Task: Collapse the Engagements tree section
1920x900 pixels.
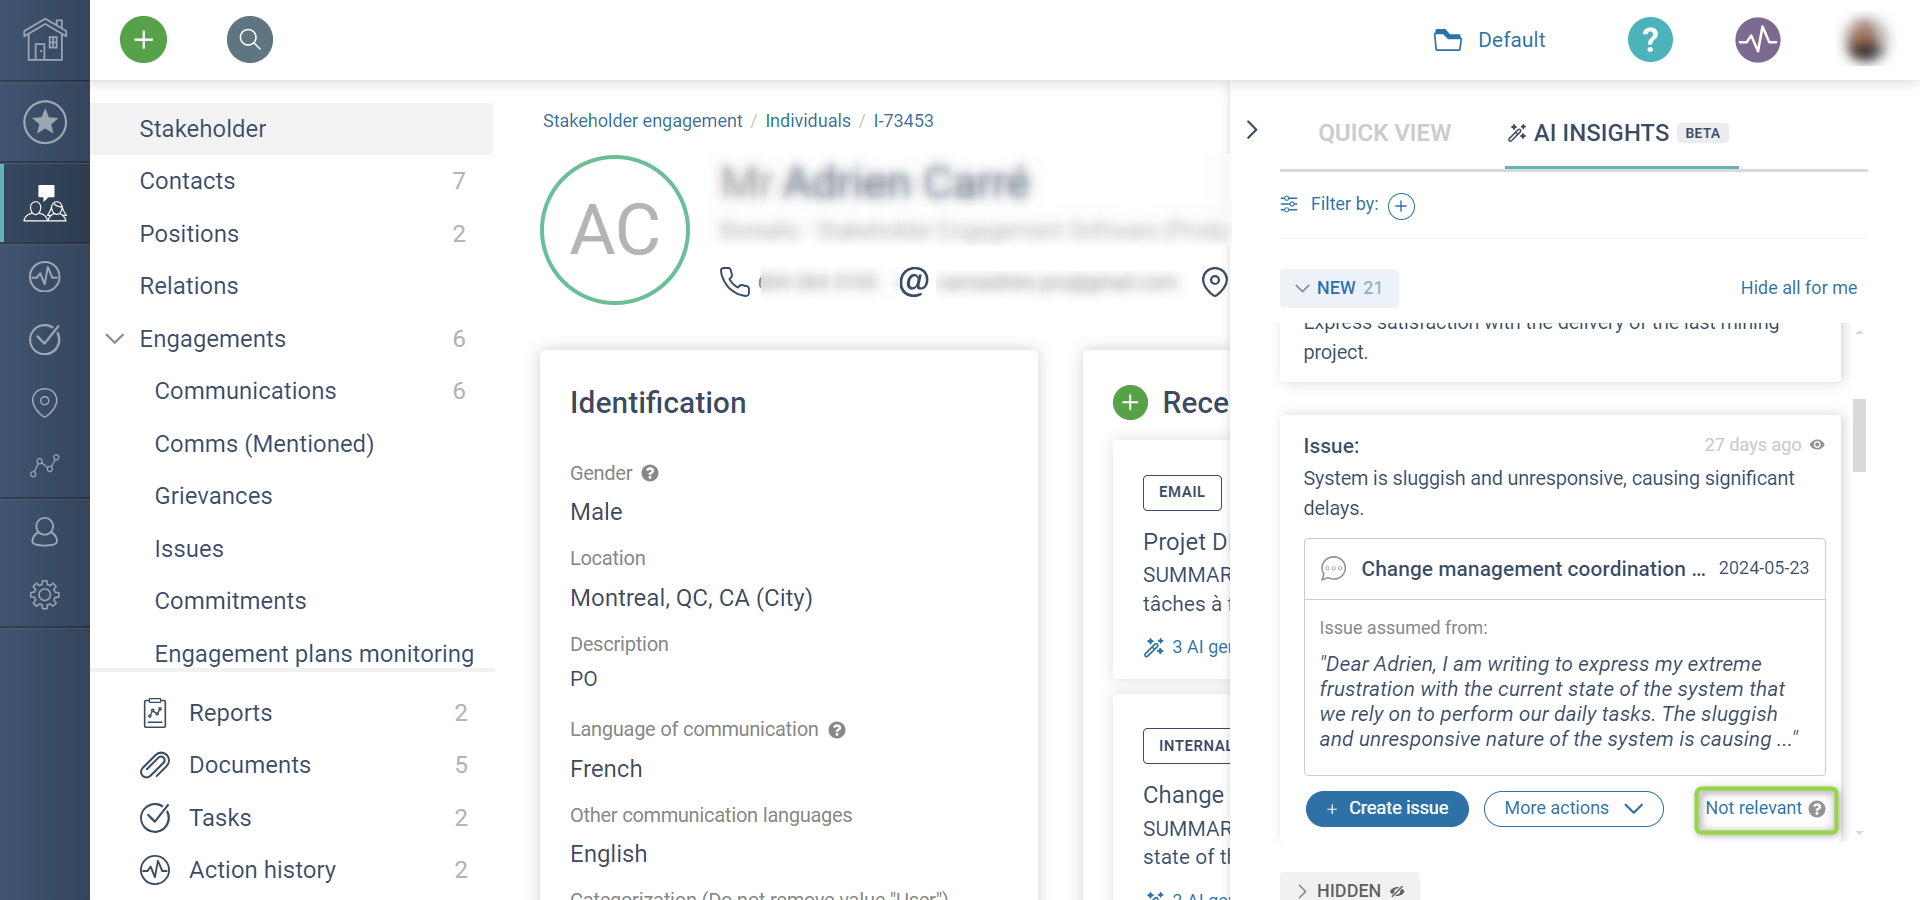Action: pos(115,339)
